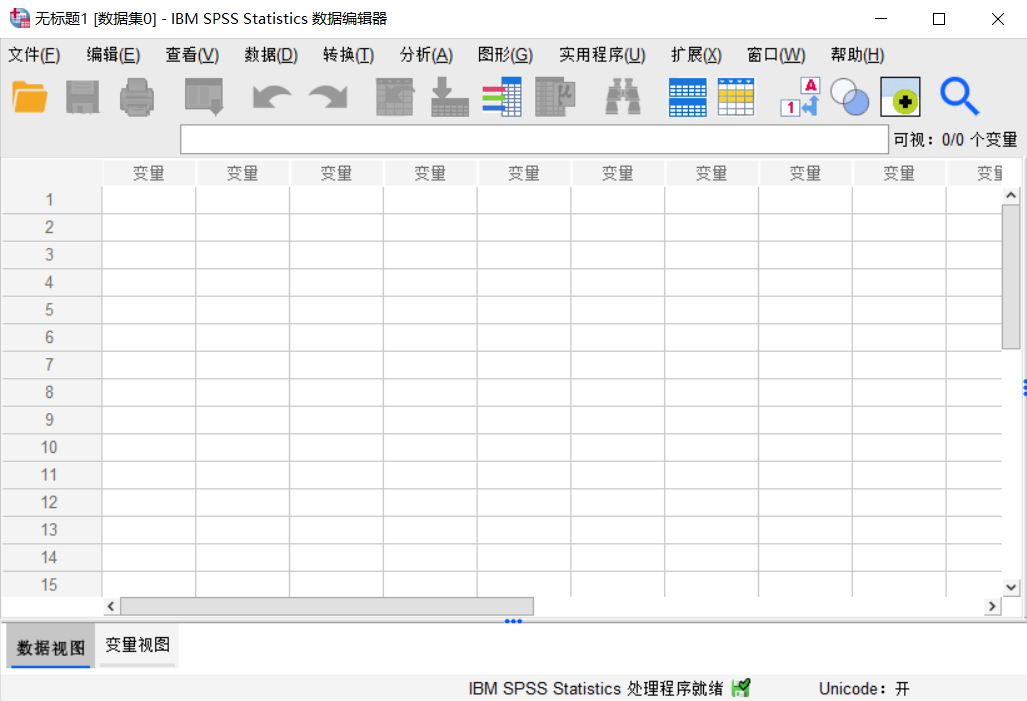This screenshot has width=1027, height=701.
Task: Open the 编辑(E) menu
Action: [113, 55]
